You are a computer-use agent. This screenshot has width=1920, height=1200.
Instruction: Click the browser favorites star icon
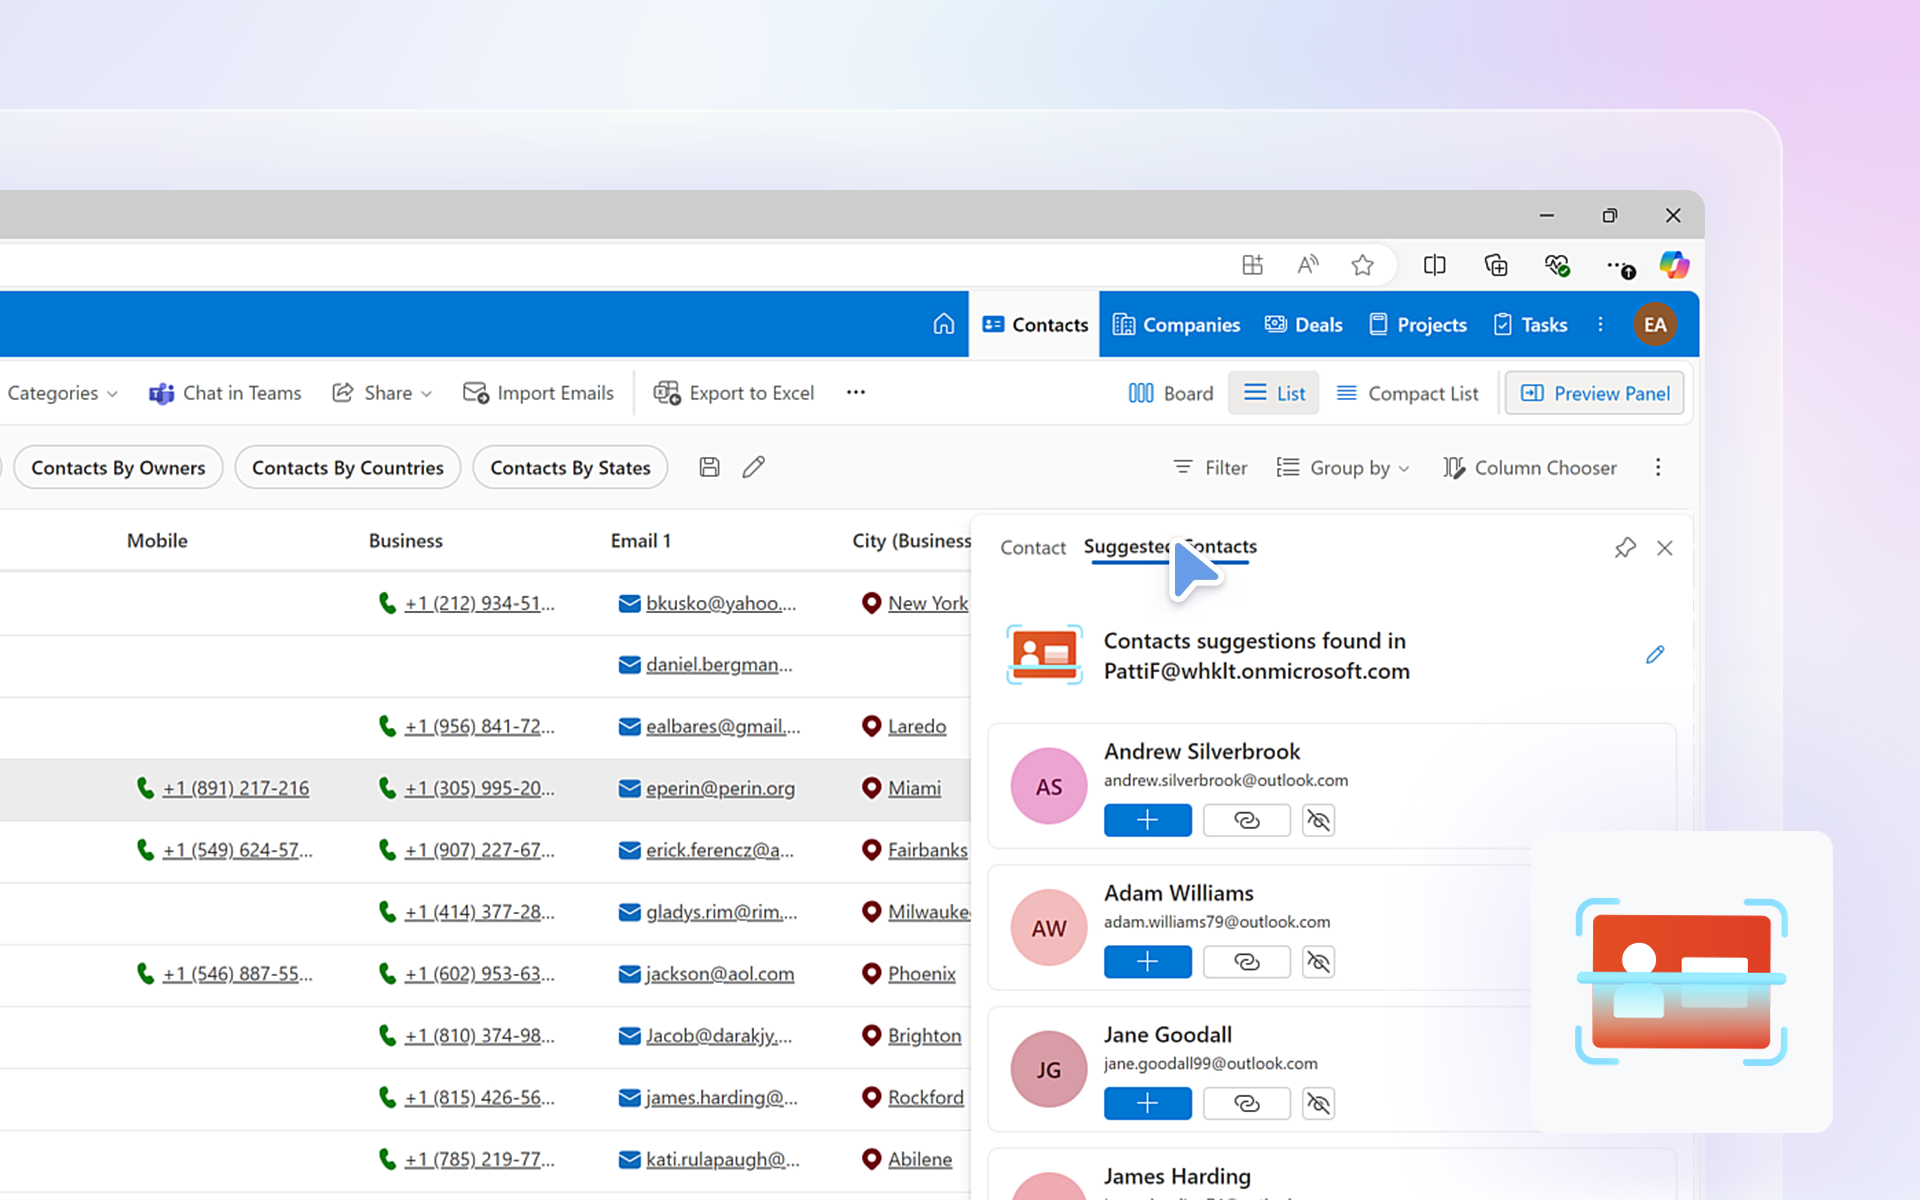tap(1362, 265)
